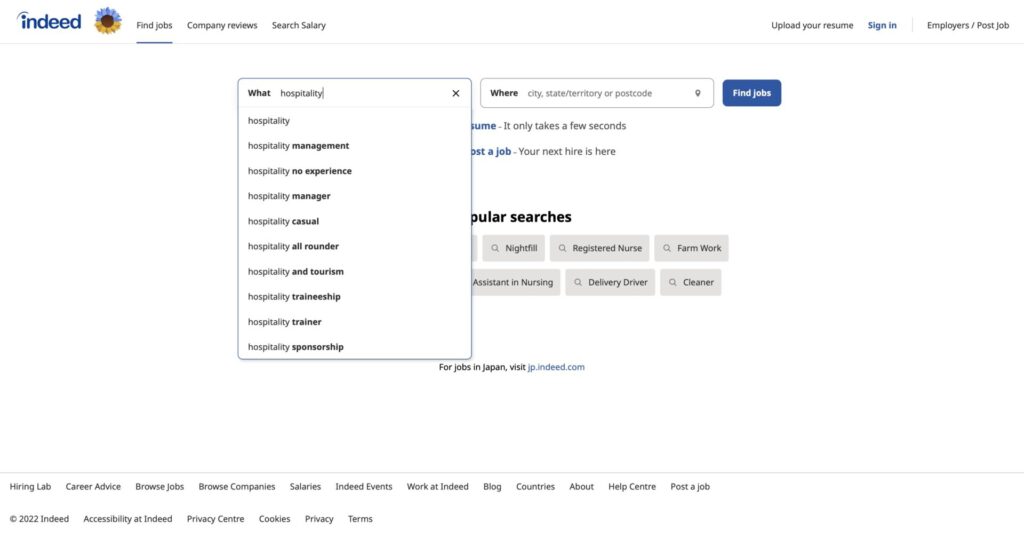The image size is (1024, 539).
Task: Open Browse Companies footer link
Action: tap(236, 487)
